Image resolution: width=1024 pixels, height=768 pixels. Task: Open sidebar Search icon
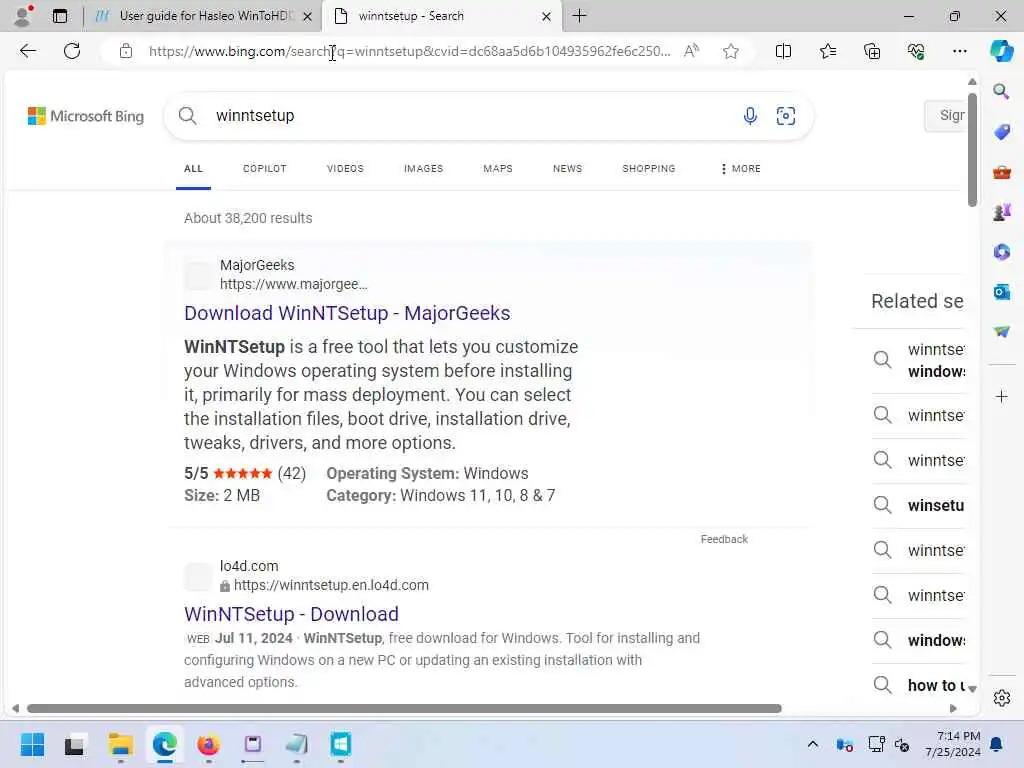click(x=1001, y=91)
